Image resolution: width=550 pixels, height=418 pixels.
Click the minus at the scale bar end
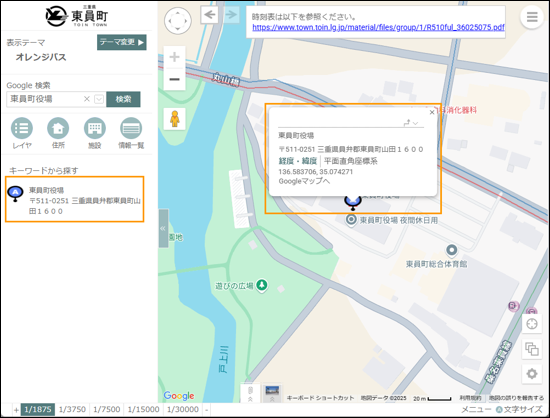[207, 410]
